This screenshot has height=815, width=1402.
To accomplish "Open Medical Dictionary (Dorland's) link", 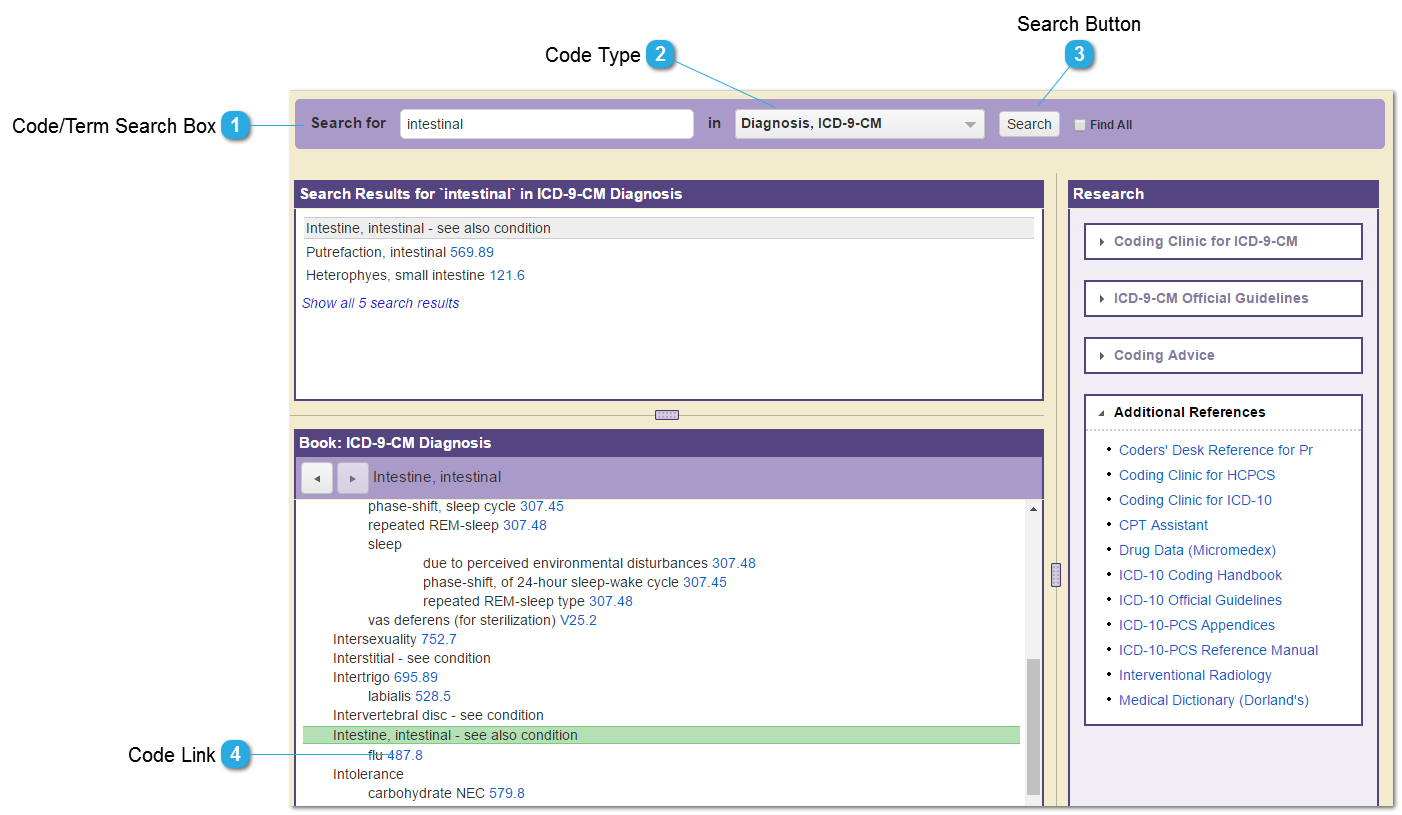I will [x=1214, y=700].
